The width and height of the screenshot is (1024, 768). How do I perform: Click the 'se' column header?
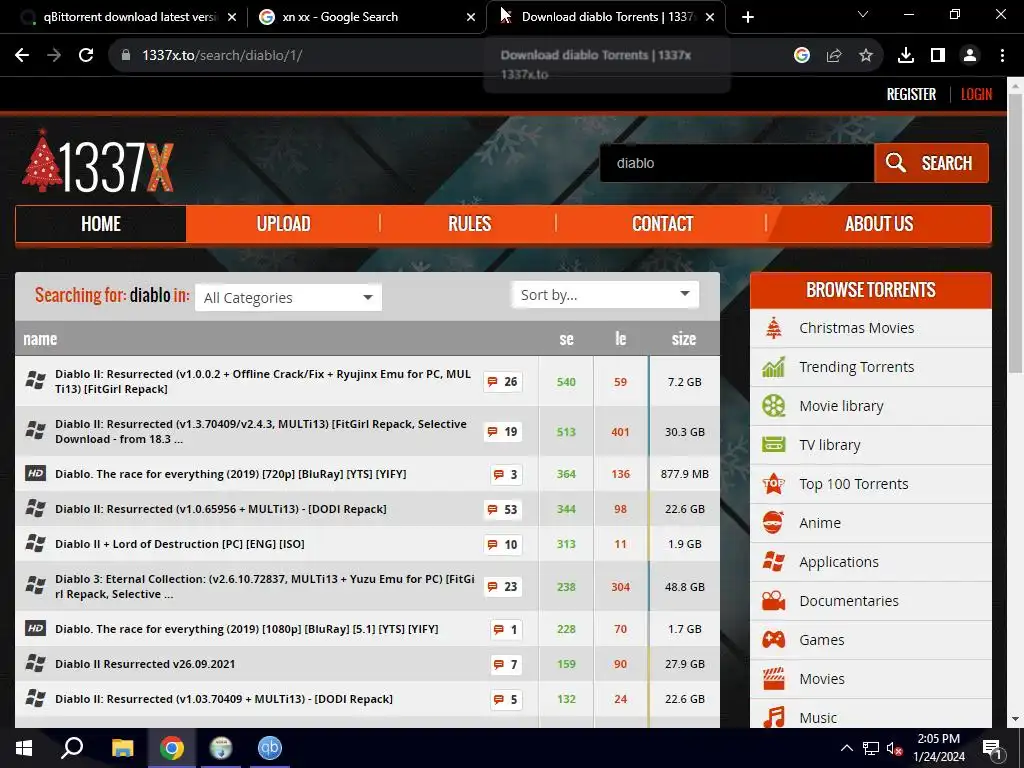click(x=566, y=339)
